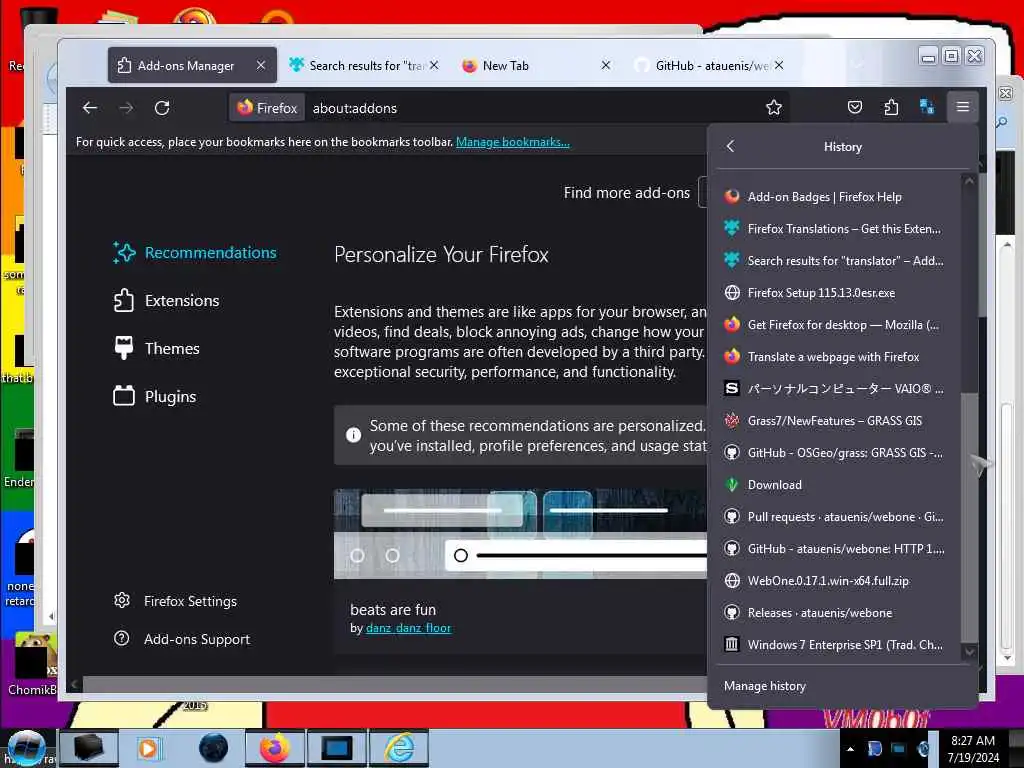Image resolution: width=1024 pixels, height=768 pixels.
Task: Close the Add-ons Manager tab
Action: coord(261,65)
